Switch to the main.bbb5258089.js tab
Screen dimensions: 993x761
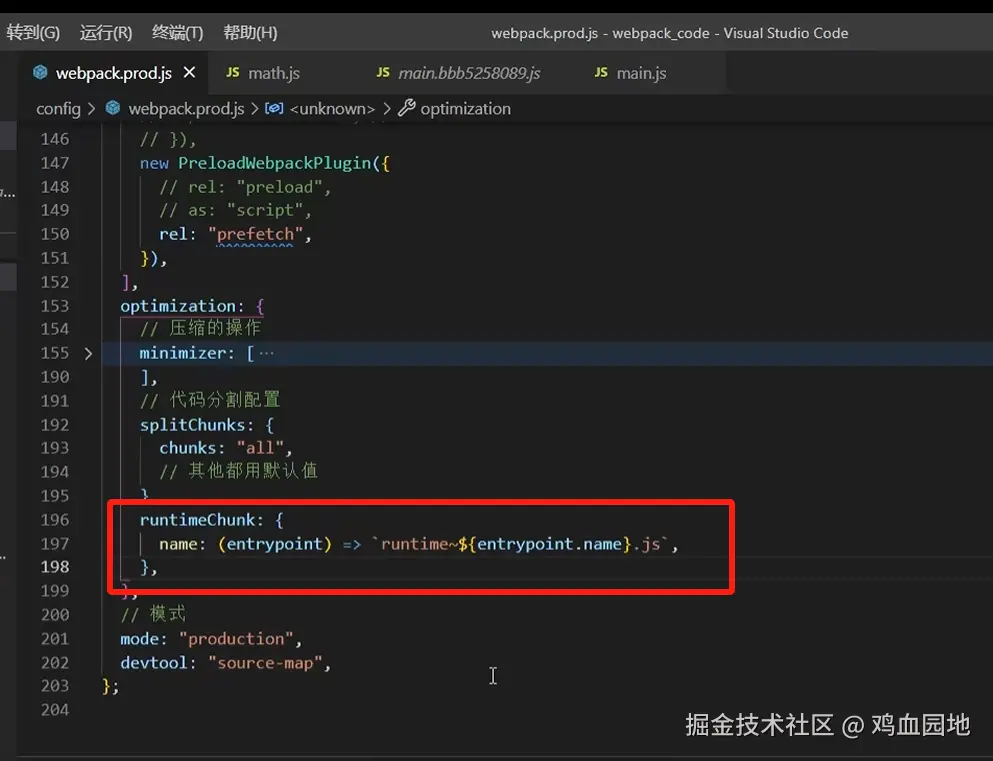coord(469,73)
